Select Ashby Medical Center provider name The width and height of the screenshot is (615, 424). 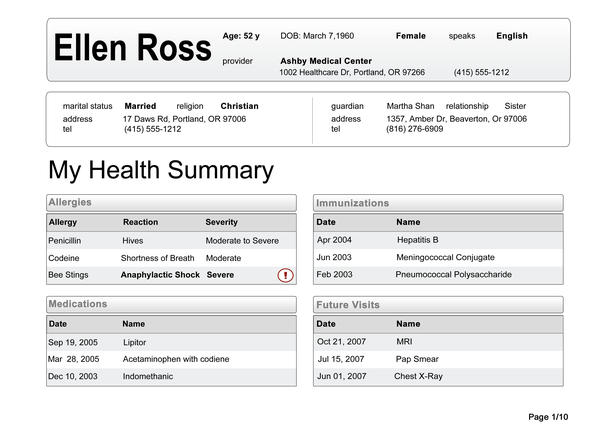point(326,61)
